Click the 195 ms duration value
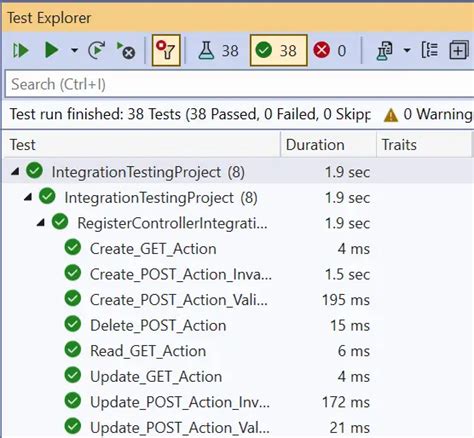The width and height of the screenshot is (474, 438). pyautogui.click(x=346, y=300)
